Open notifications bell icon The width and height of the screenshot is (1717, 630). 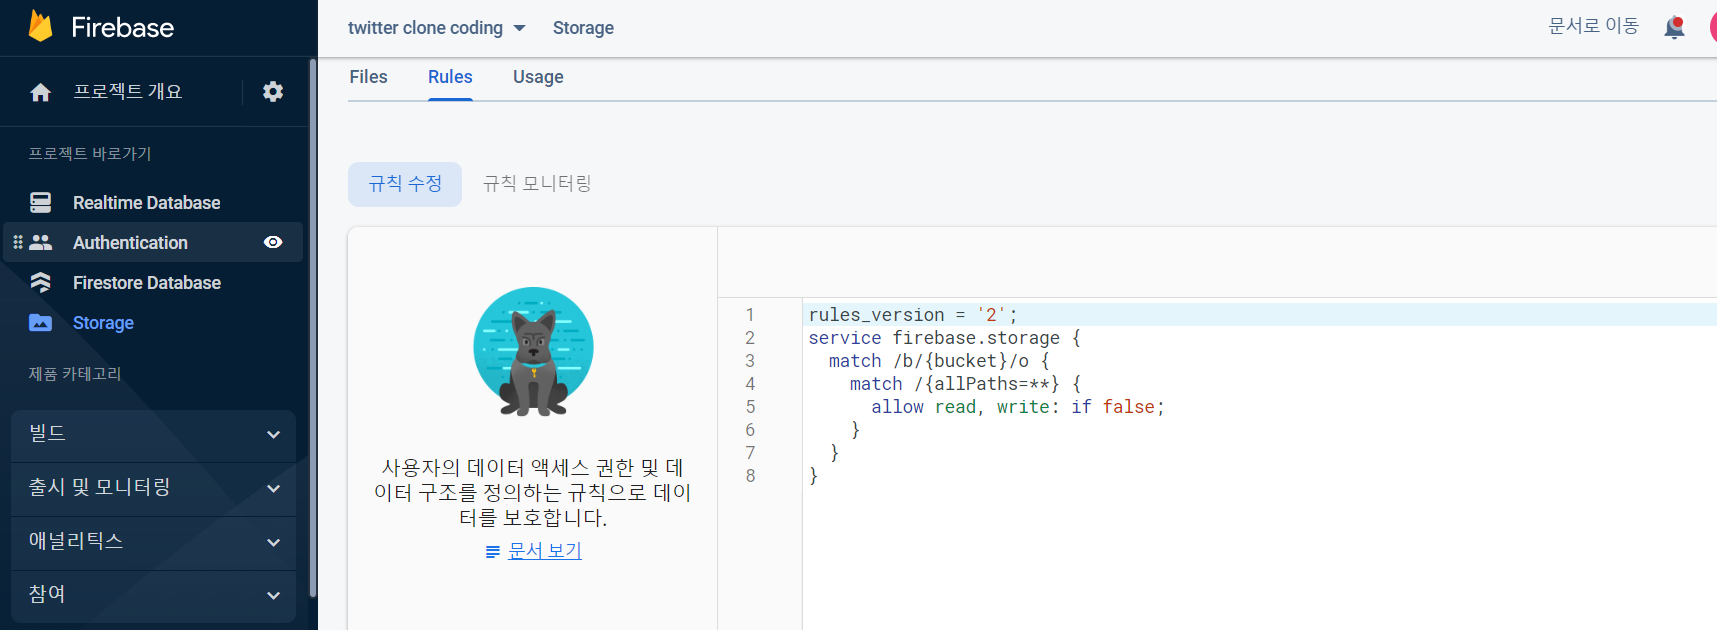[x=1674, y=27]
